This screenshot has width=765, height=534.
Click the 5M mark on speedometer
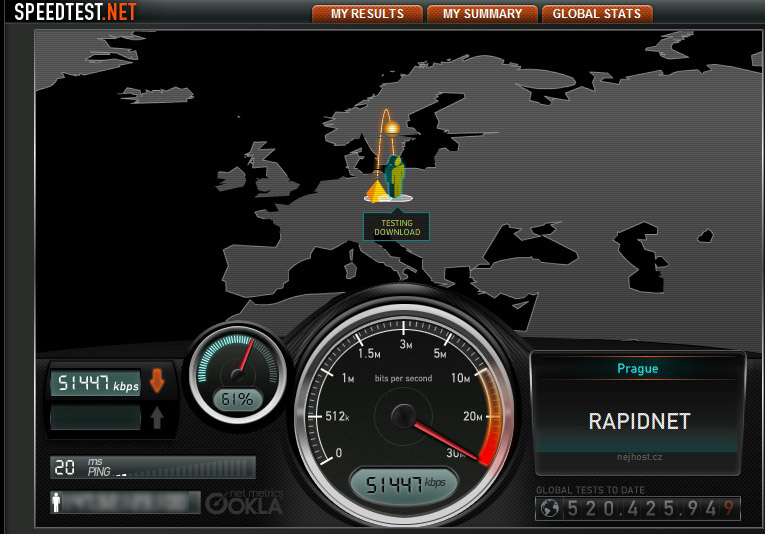pyautogui.click(x=440, y=354)
